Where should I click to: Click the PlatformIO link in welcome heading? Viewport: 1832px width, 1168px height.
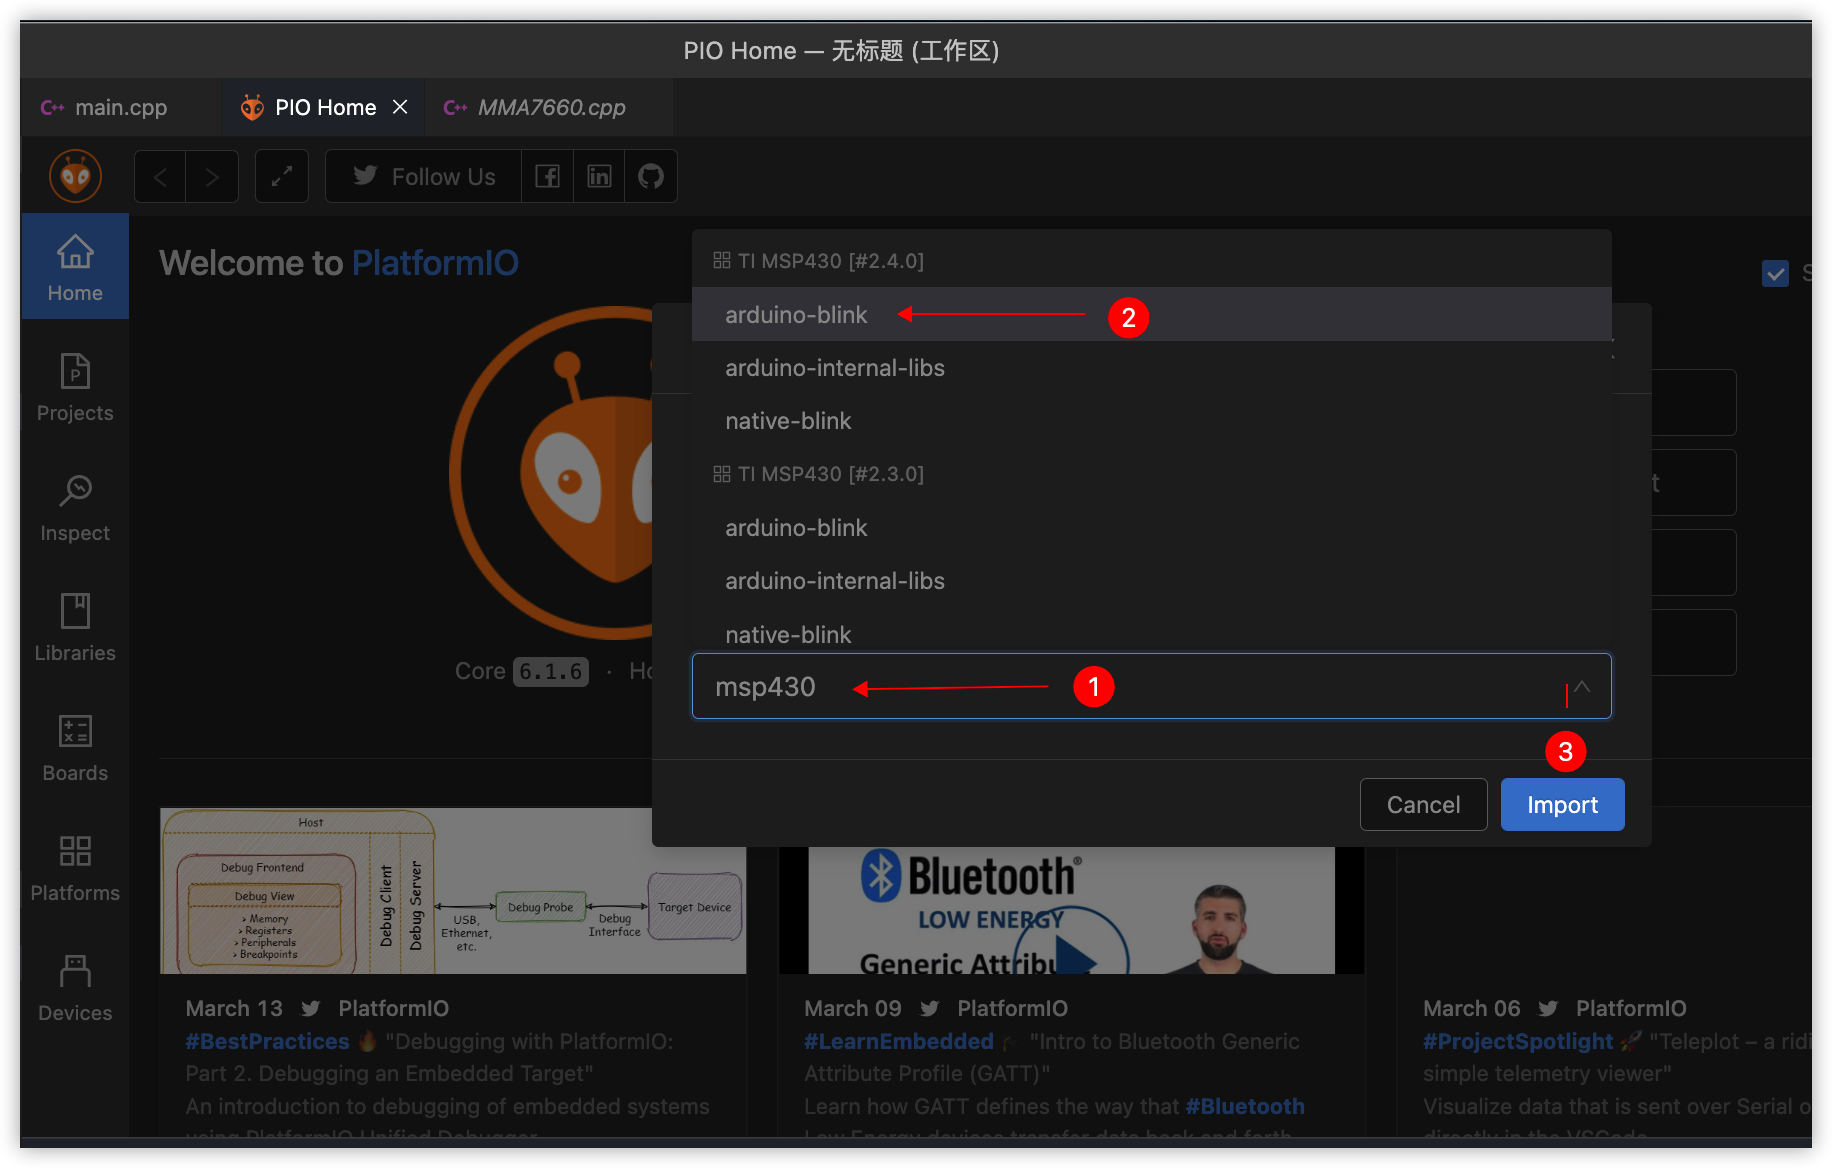[x=435, y=263]
